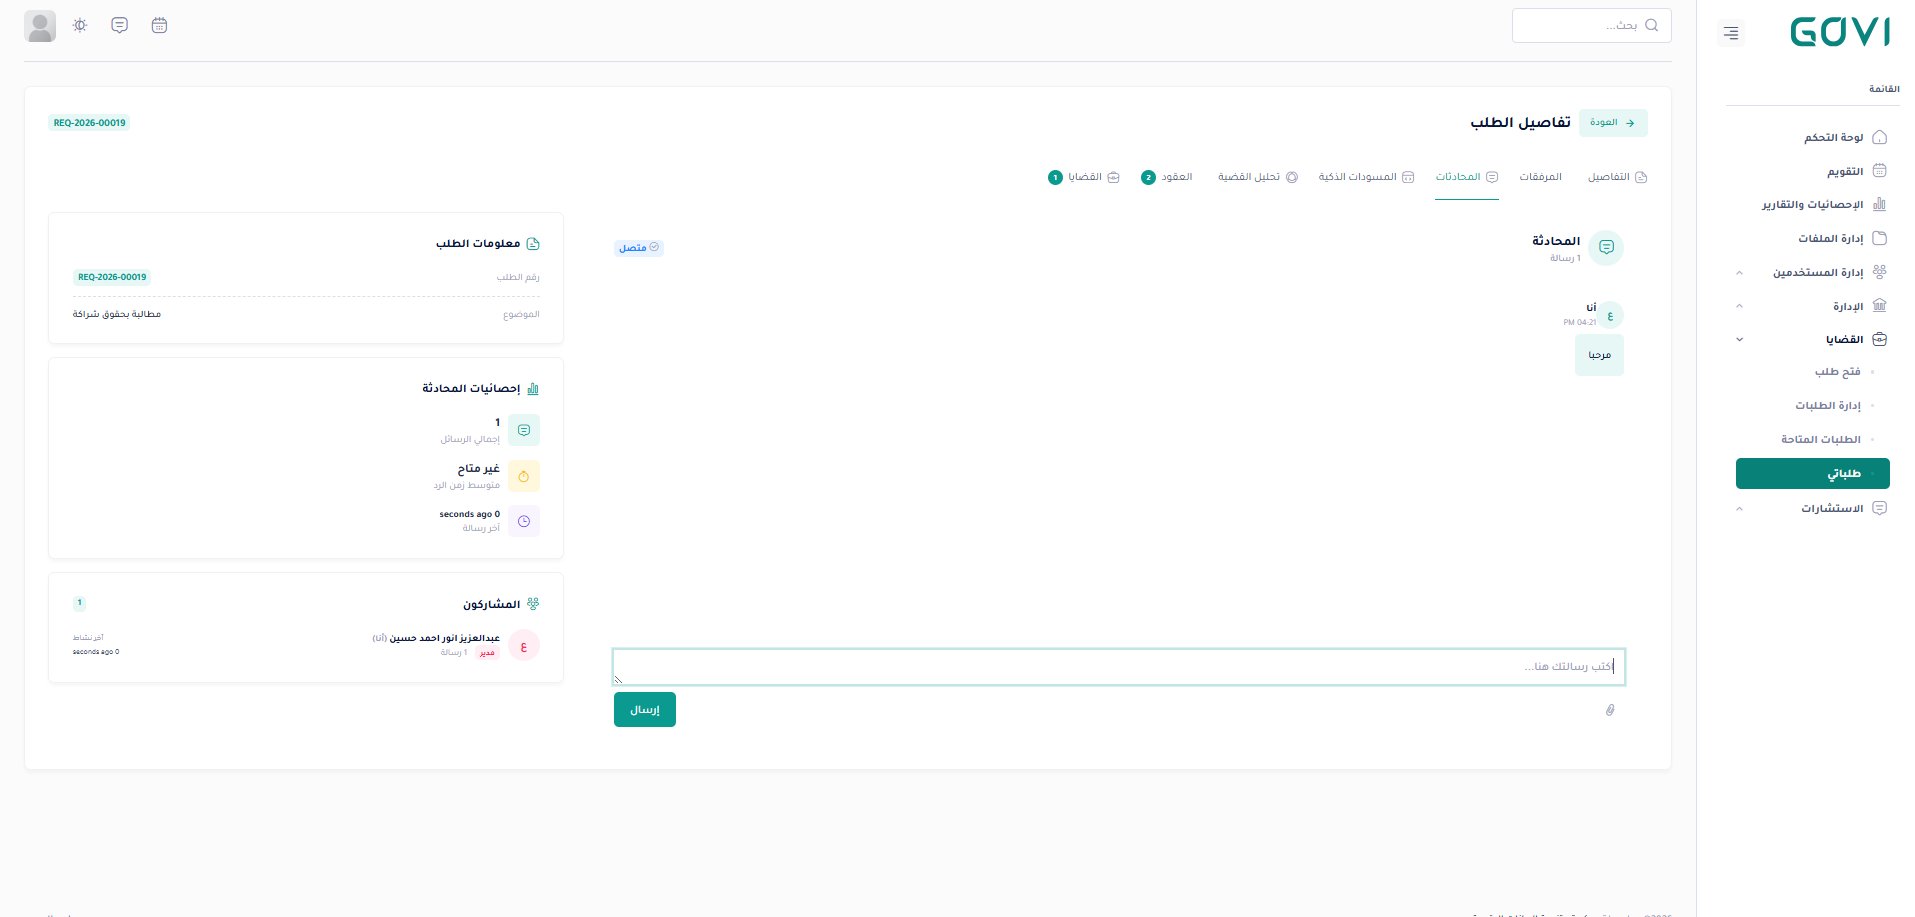The image size is (1915, 917).
Task: Switch to the المسودات الذكية tab
Action: 1366,177
